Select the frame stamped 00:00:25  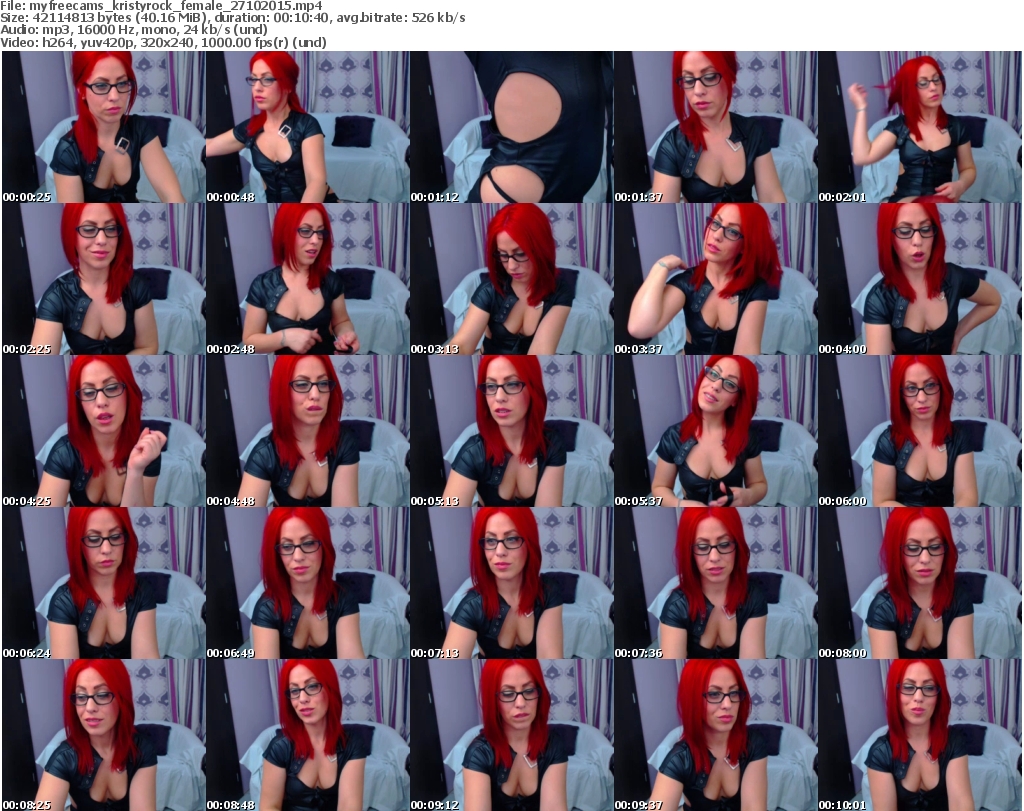(104, 127)
